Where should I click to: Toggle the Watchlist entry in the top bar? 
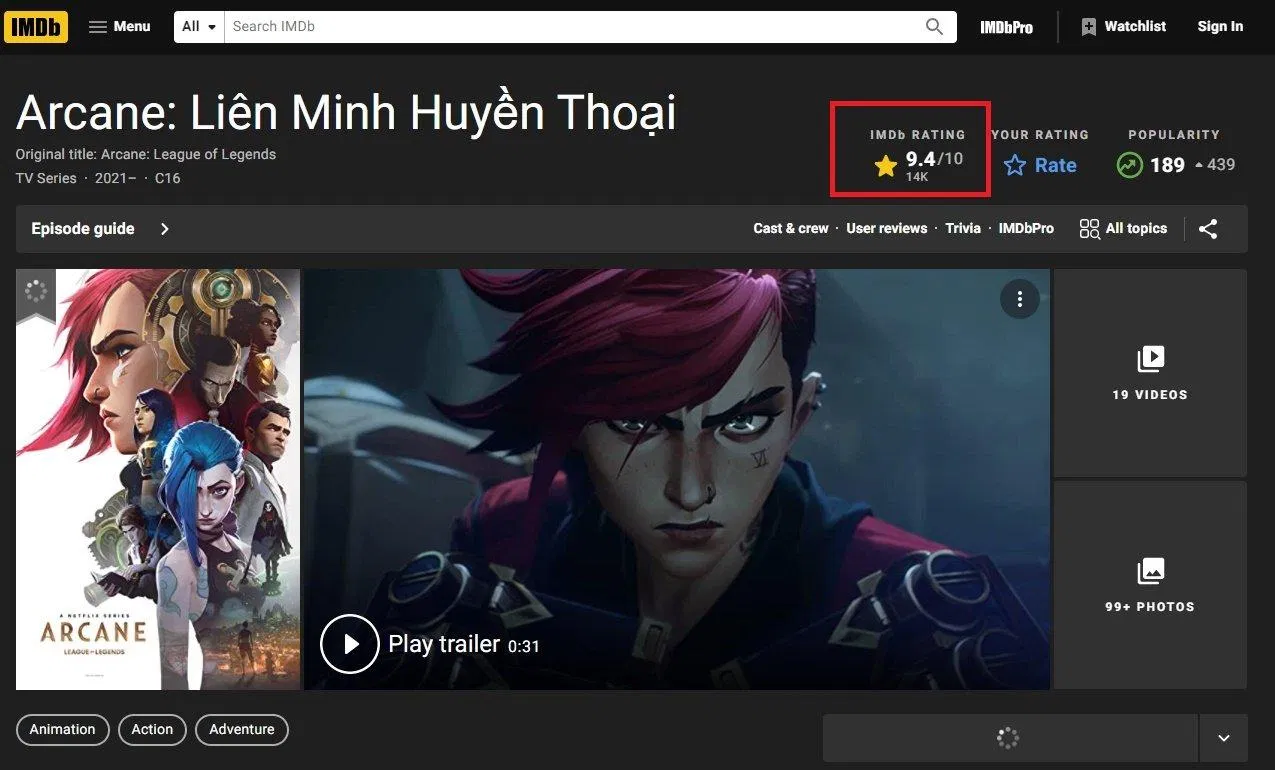(x=1122, y=26)
